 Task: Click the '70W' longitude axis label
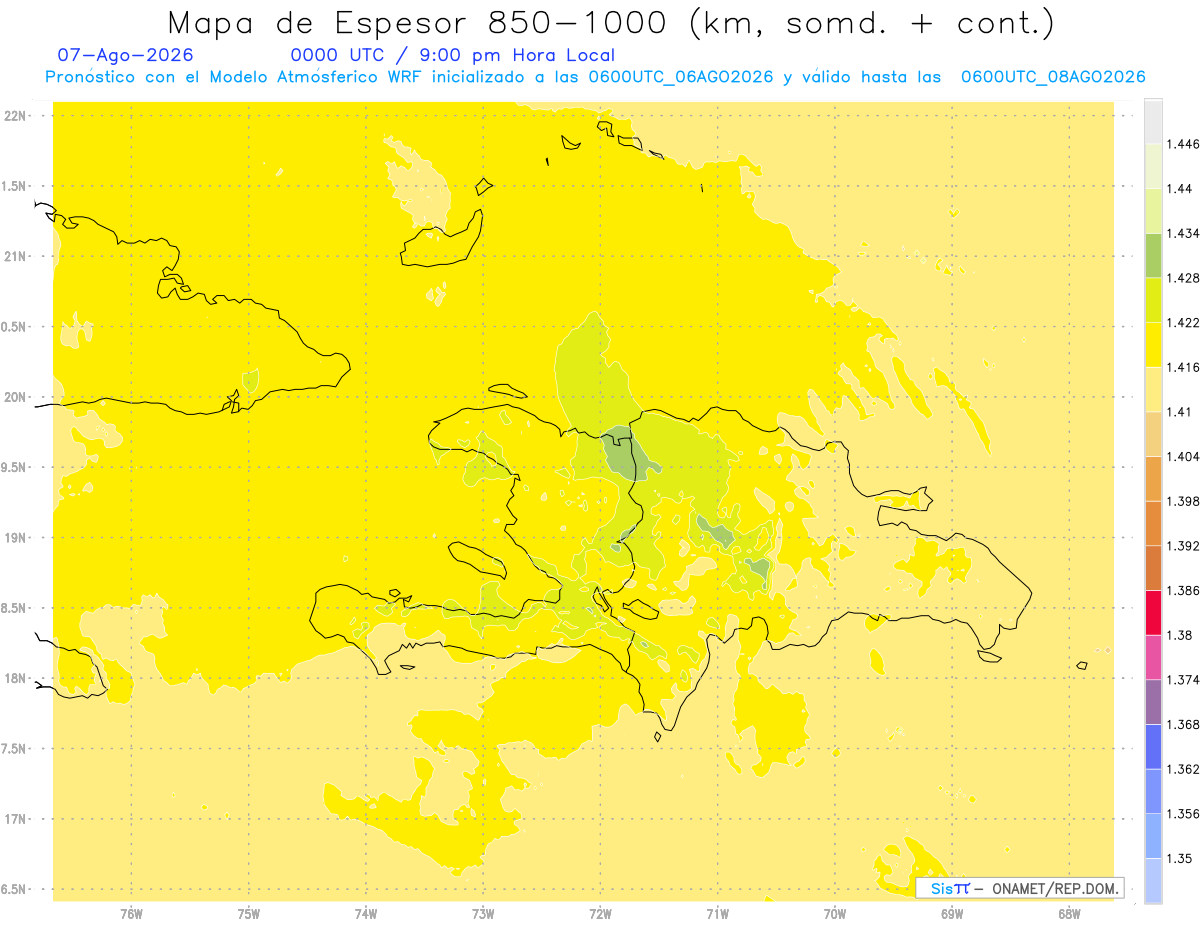click(x=835, y=914)
